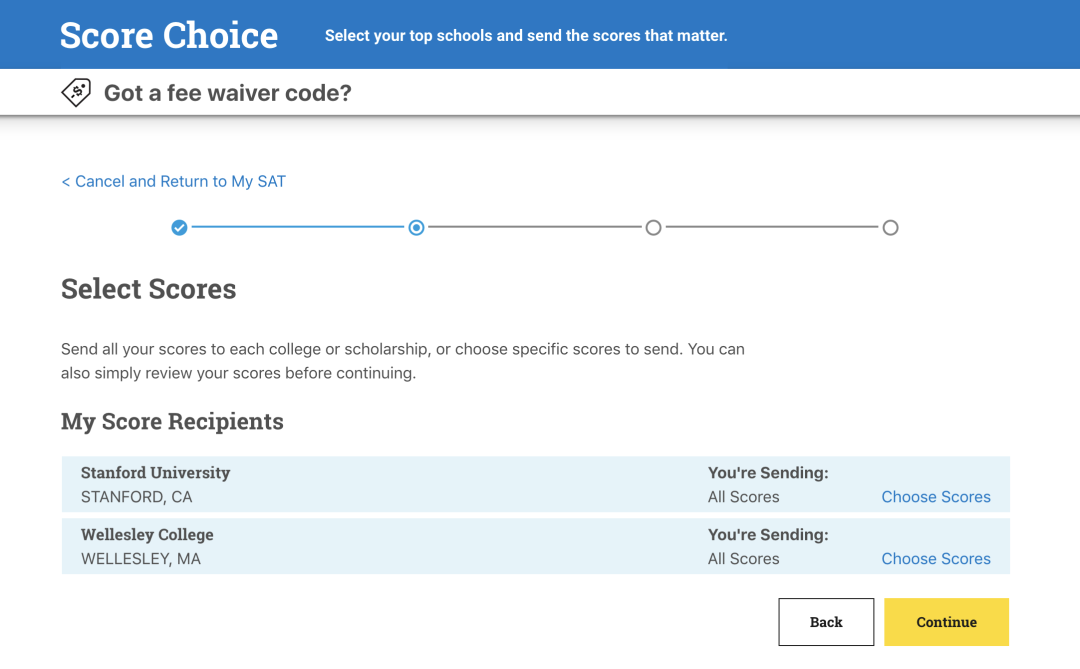Open the 'Got a fee waiver code?' section
Image resolution: width=1080 pixels, height=669 pixels.
(227, 94)
